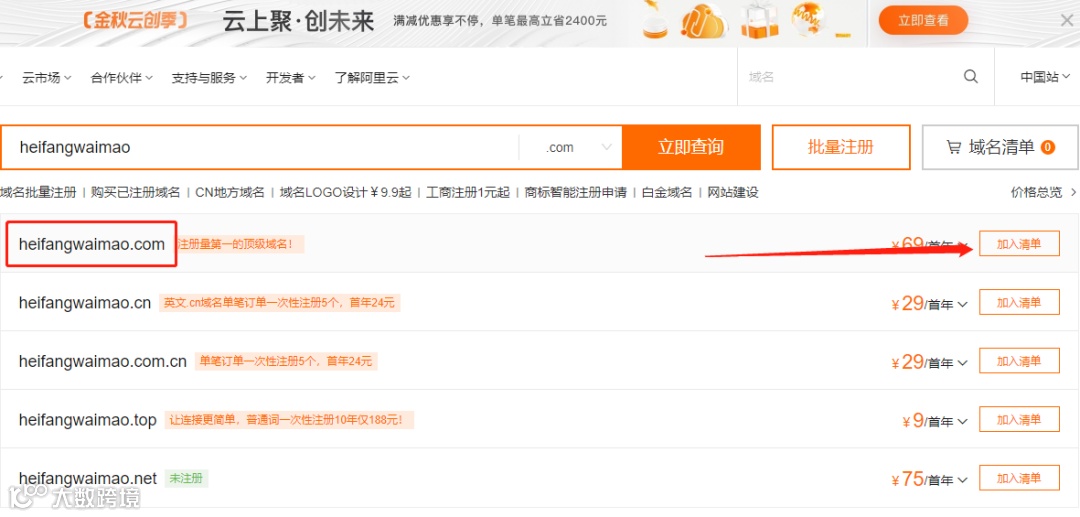The width and height of the screenshot is (1080, 517).
Task: Click the 金秋云创季 banner logo
Action: point(135,20)
